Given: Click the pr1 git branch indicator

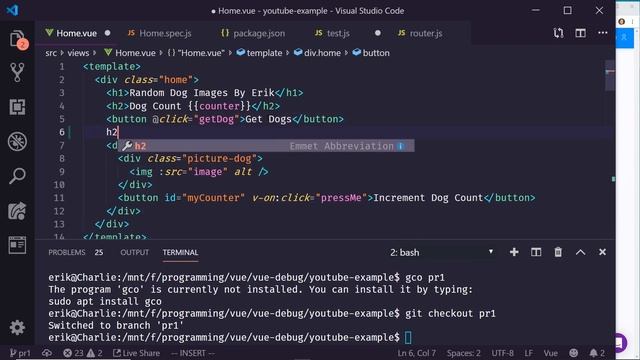Looking at the screenshot, I should tap(20, 353).
